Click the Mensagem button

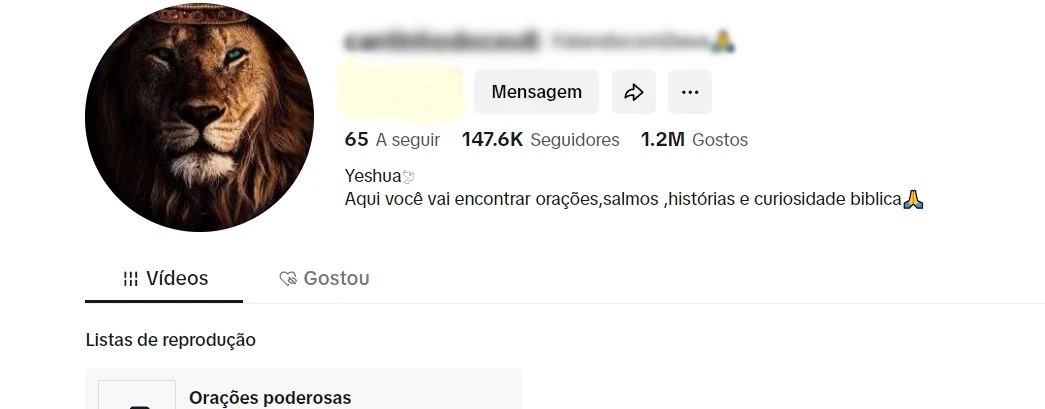[536, 92]
